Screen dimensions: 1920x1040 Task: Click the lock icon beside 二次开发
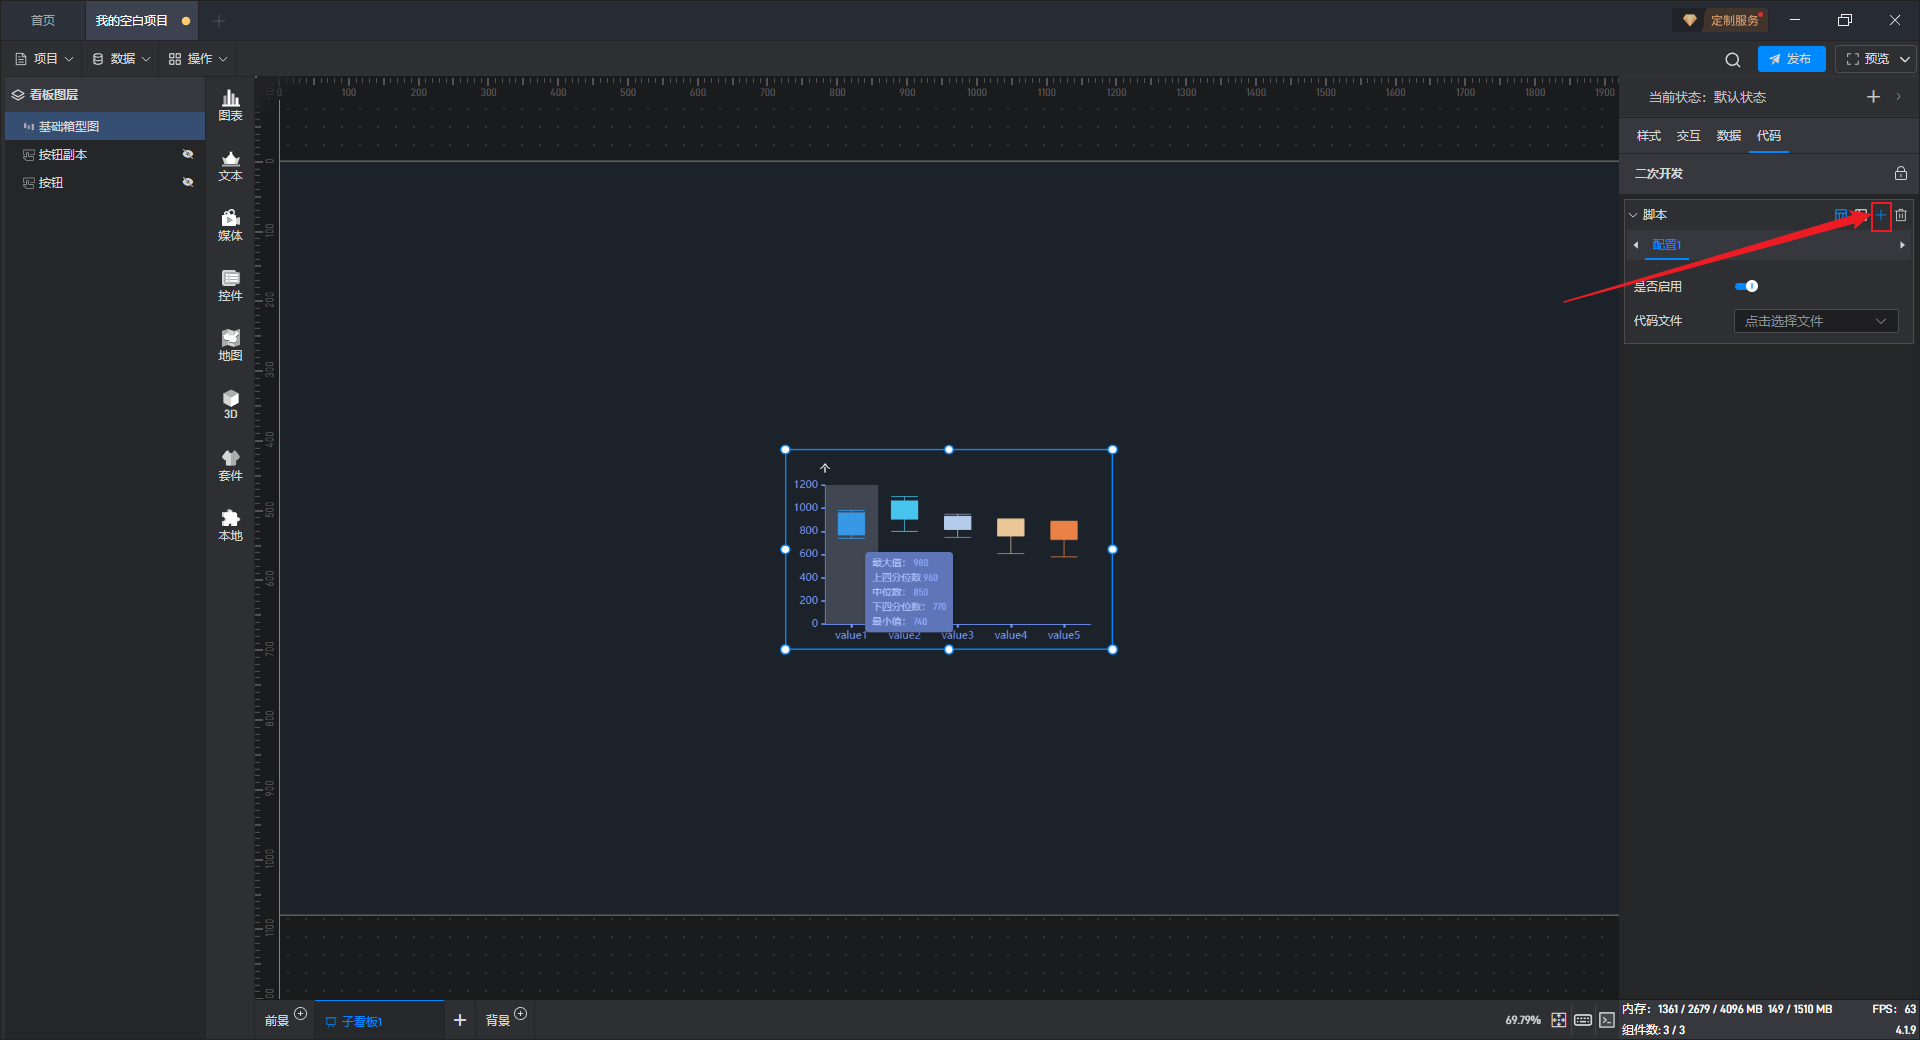1900,173
